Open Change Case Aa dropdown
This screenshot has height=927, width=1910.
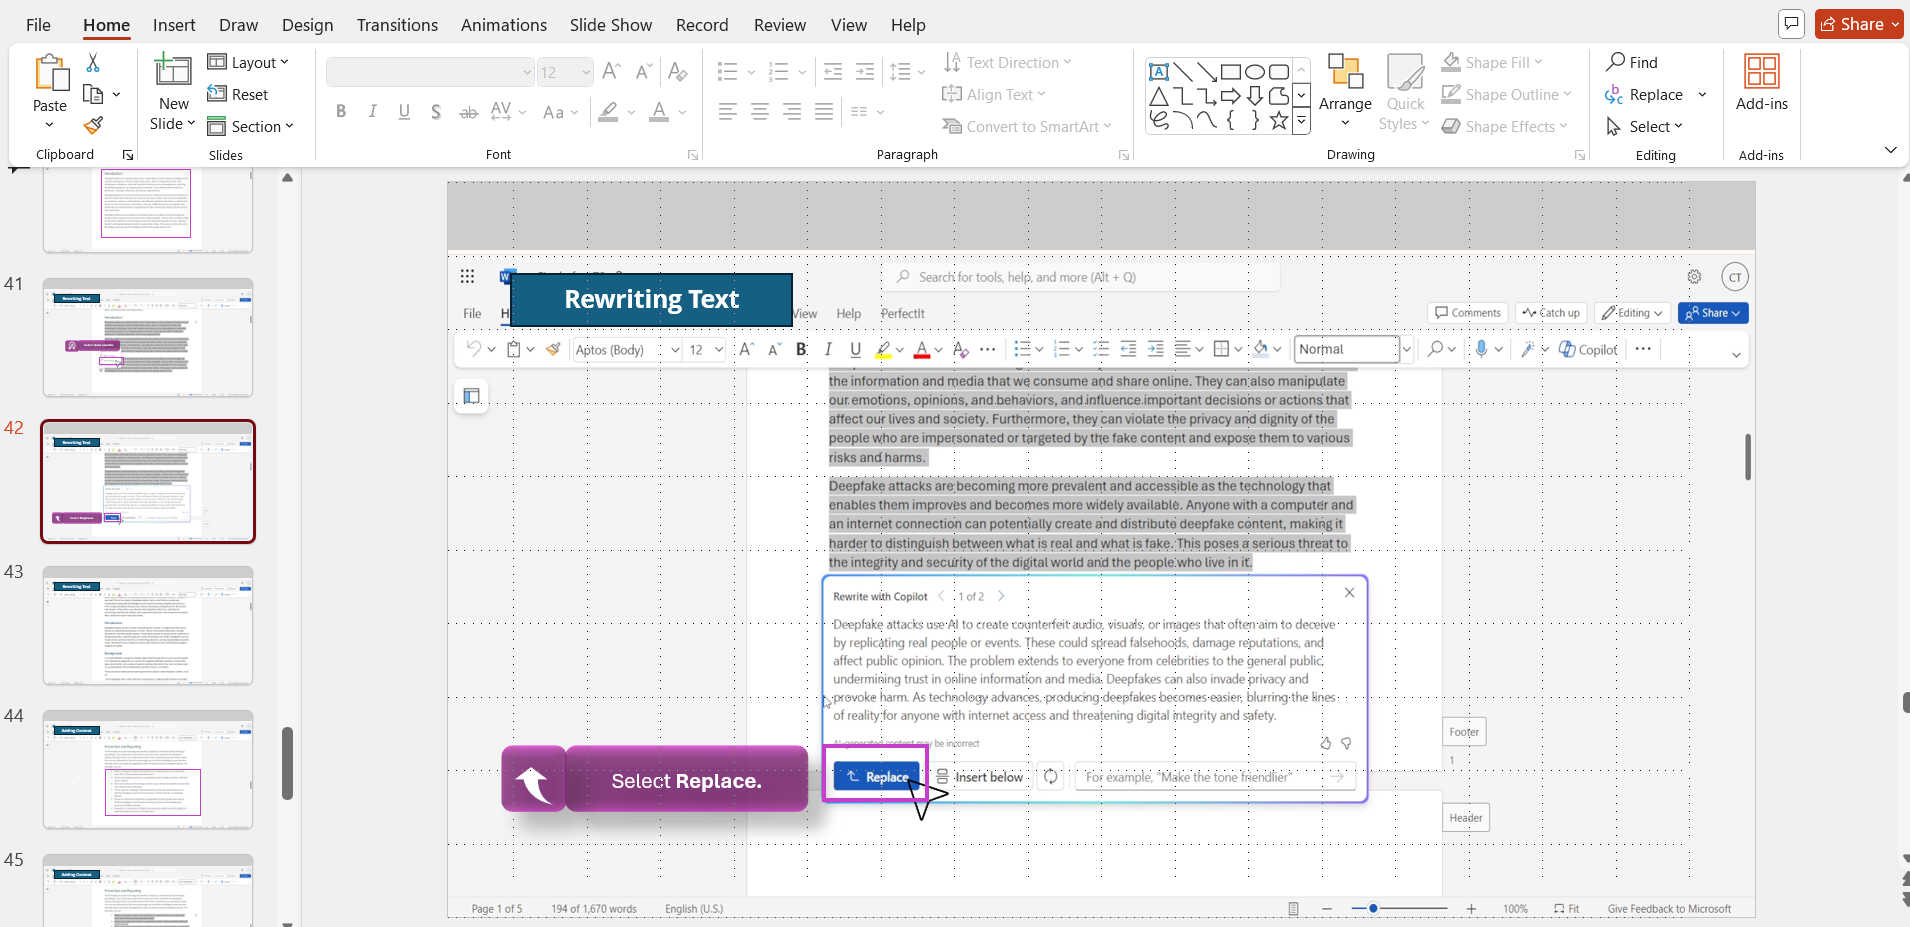(560, 112)
